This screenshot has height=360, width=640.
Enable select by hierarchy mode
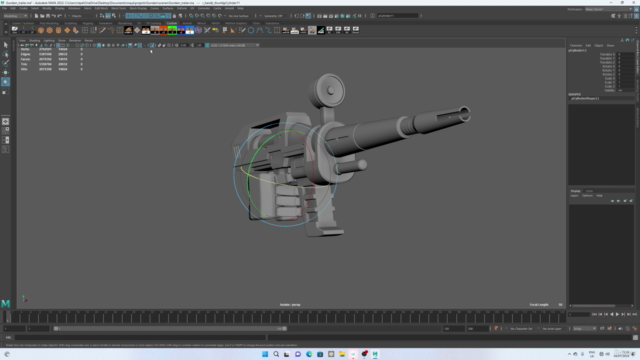[102, 16]
